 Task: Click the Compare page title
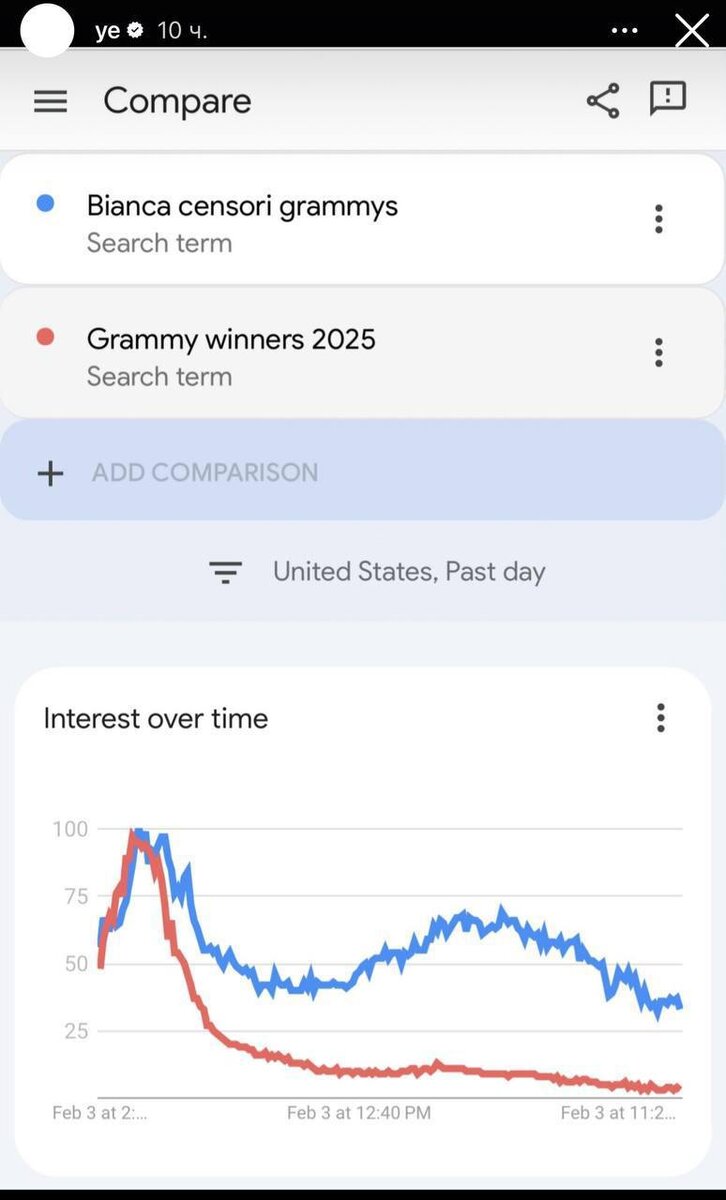177,101
